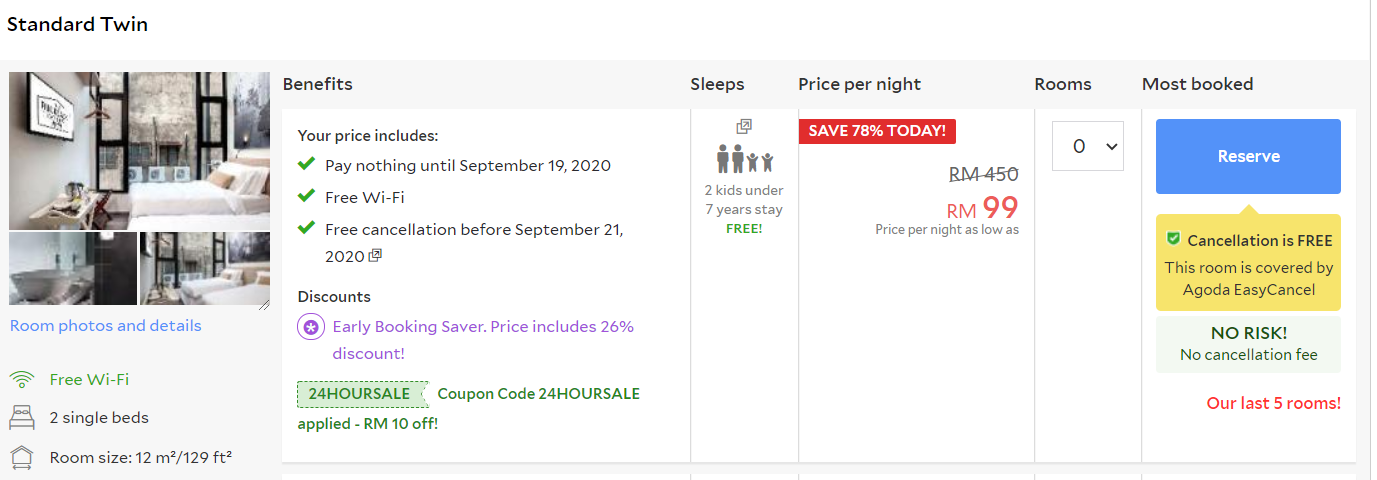The height and width of the screenshot is (480, 1377).
Task: Click the 24HOURSALE coupon tag
Action: pos(361,394)
